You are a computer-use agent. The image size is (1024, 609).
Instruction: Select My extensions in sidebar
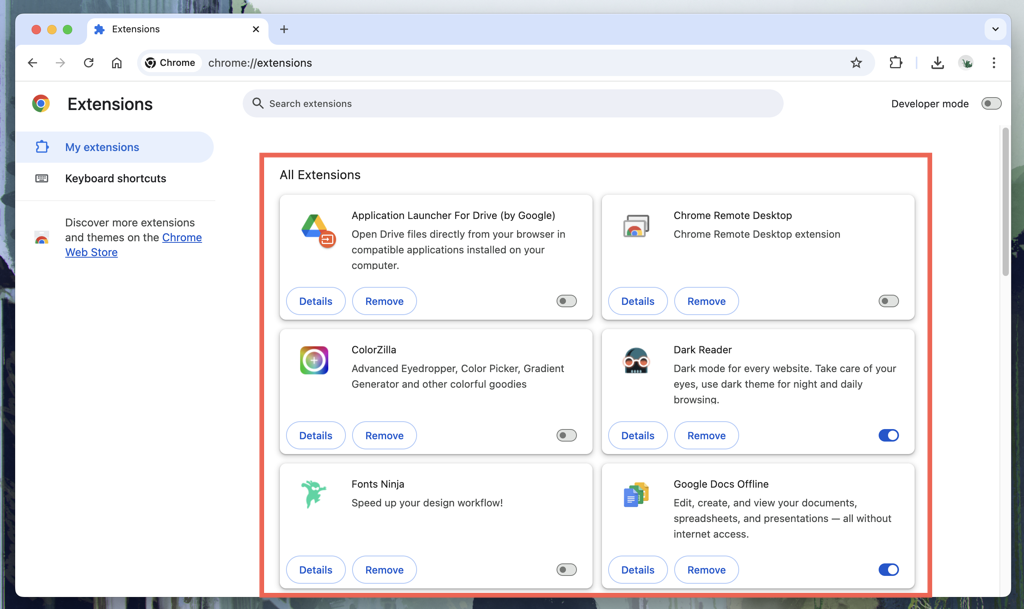tap(102, 147)
